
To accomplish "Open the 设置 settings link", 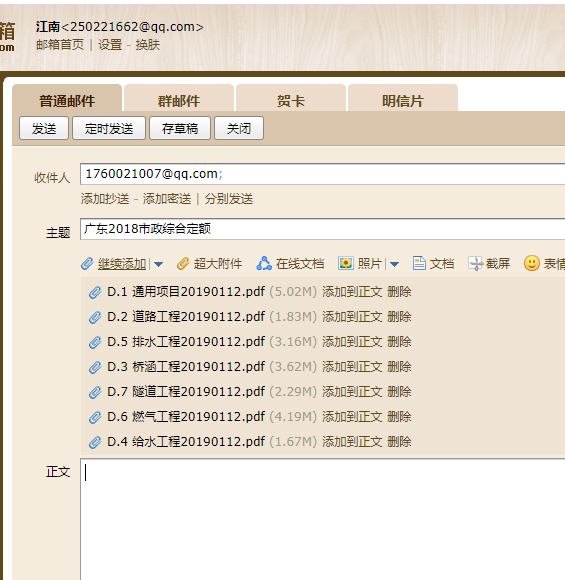I will coord(110,45).
